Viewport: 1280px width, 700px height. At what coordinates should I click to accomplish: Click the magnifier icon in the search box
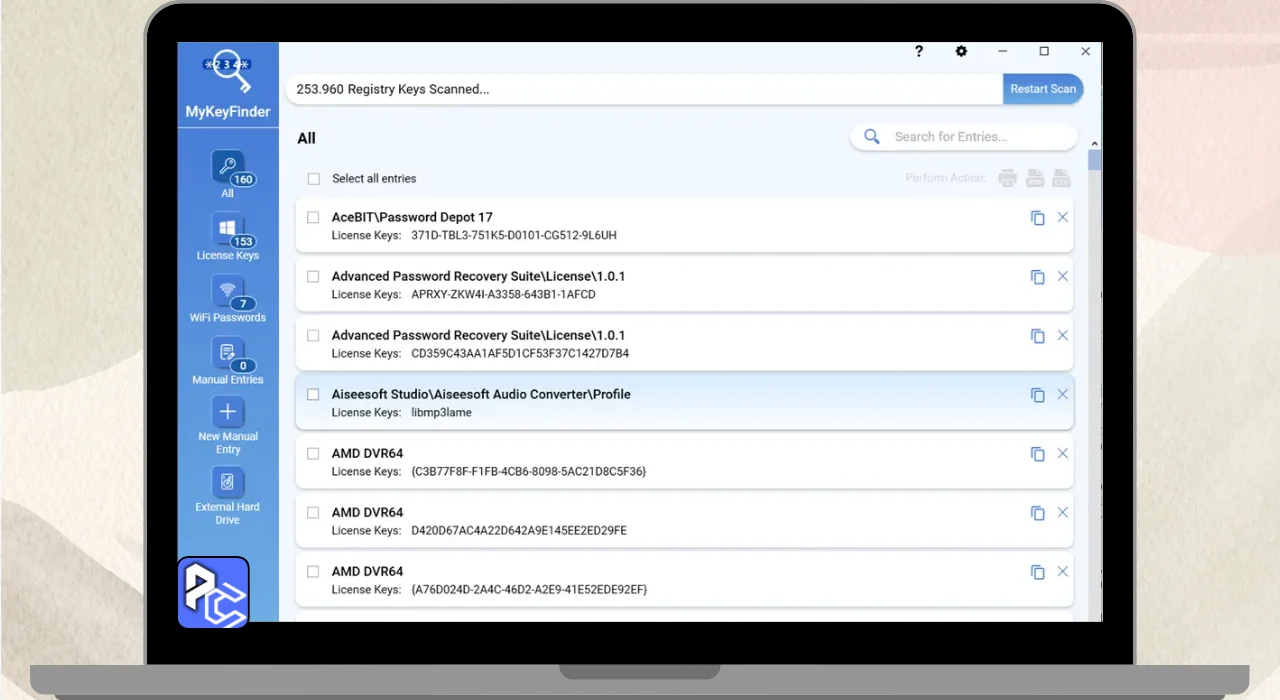[872, 137]
